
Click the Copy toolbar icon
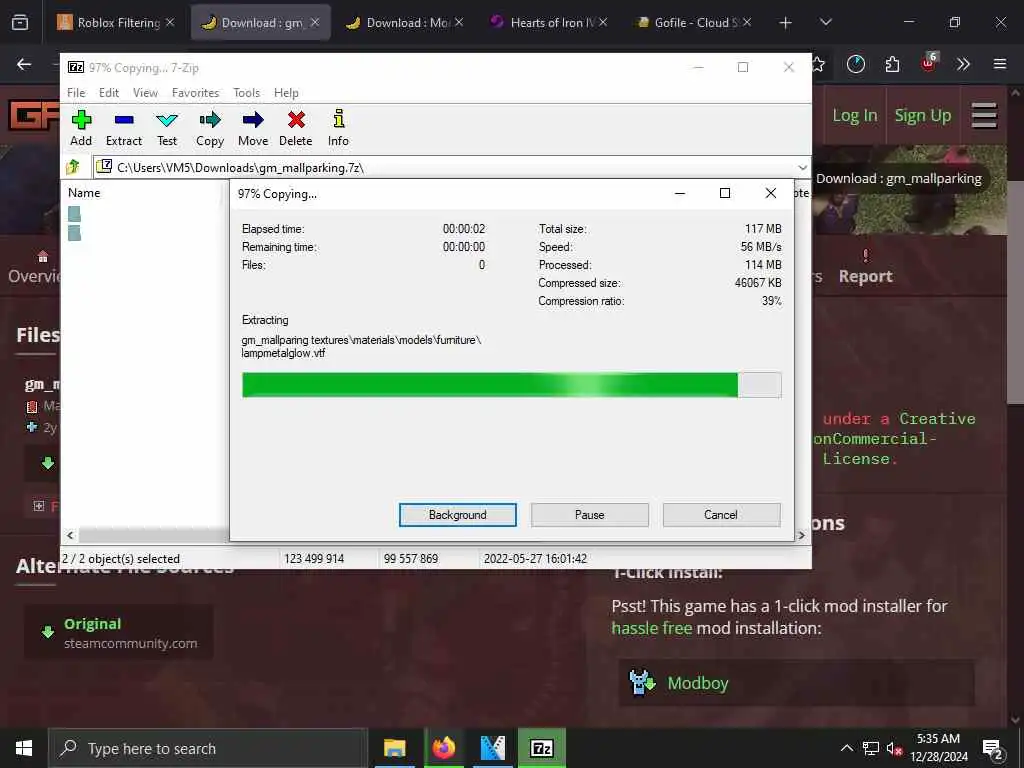210,128
